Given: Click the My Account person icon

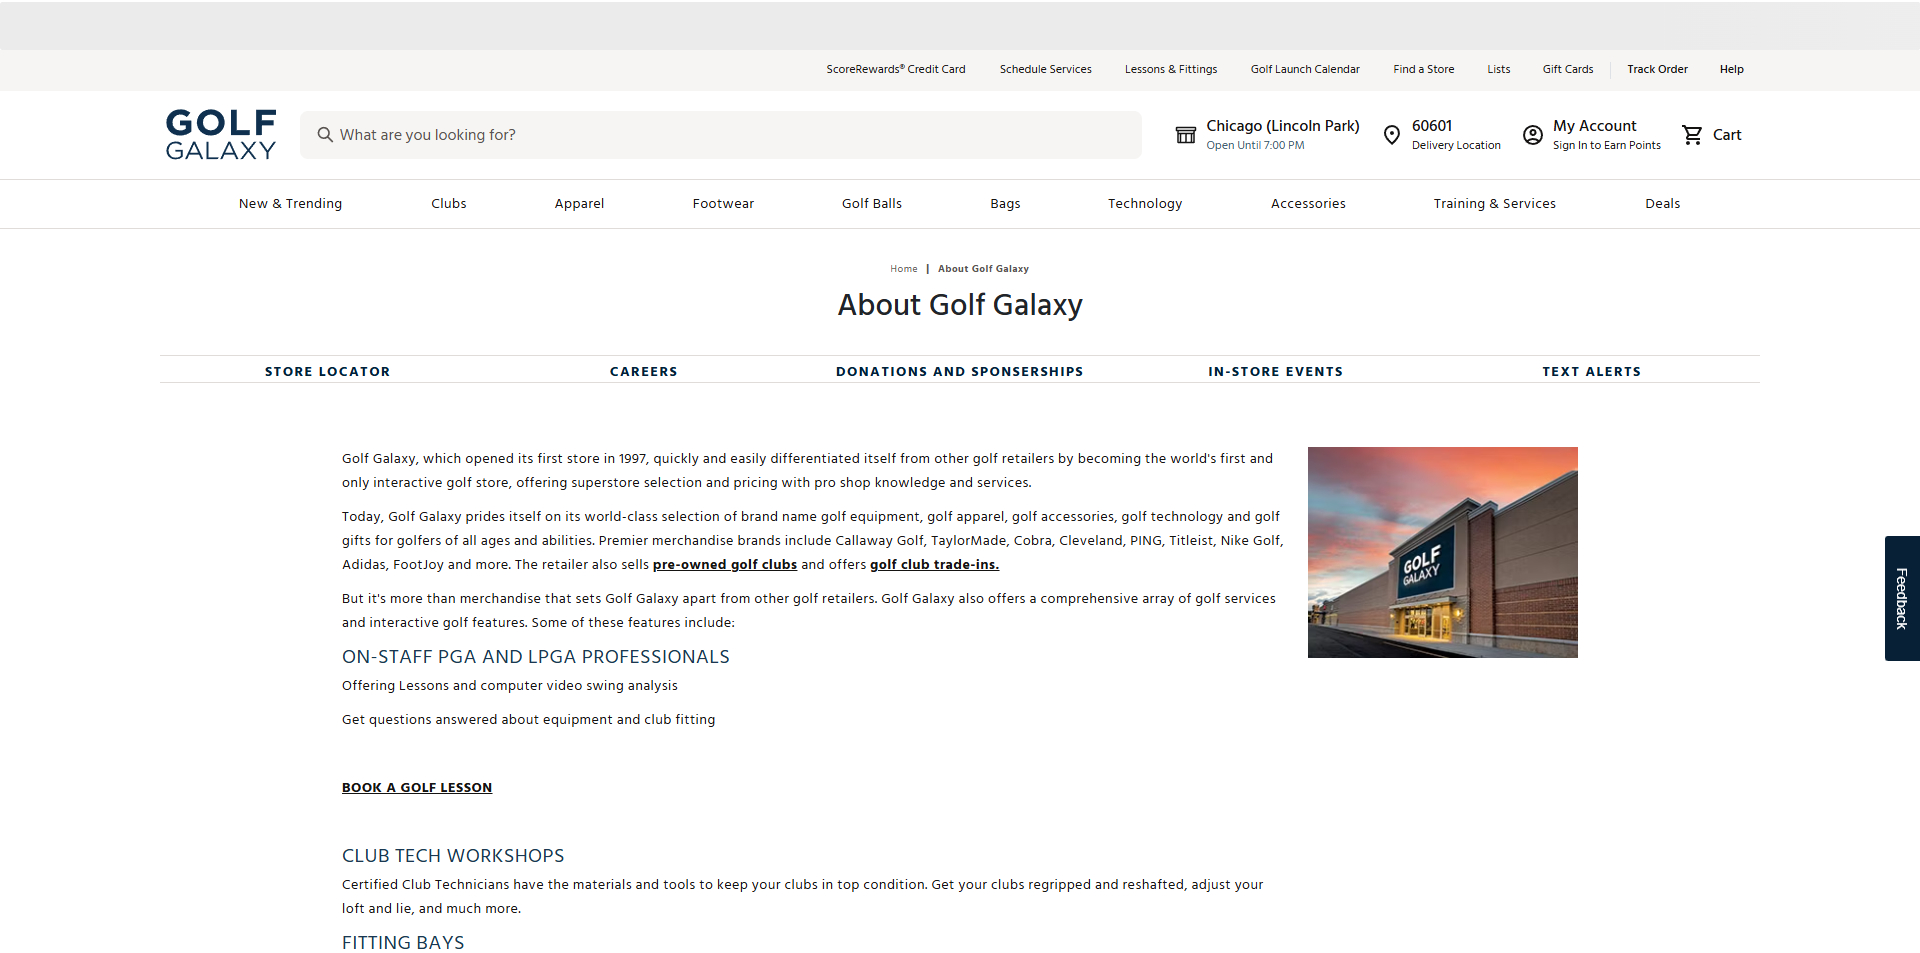Looking at the screenshot, I should click(1533, 134).
